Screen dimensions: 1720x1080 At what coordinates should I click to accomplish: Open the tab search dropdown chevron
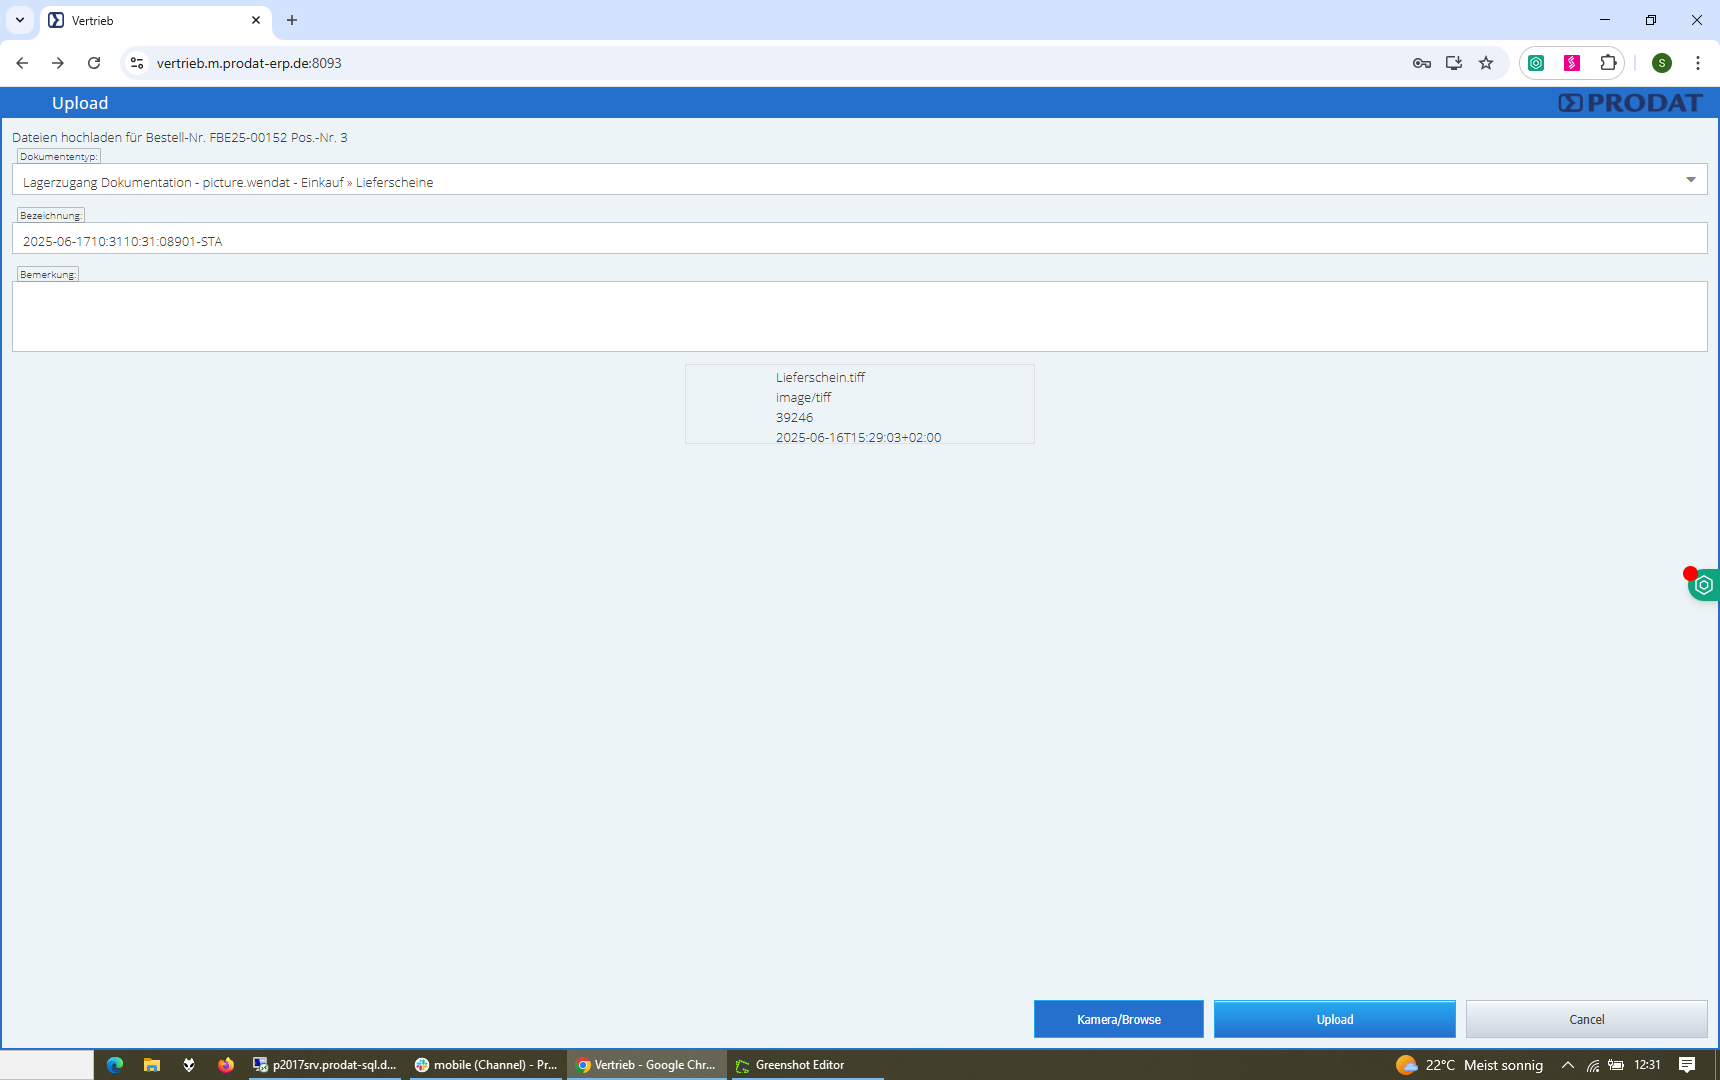pyautogui.click(x=20, y=20)
